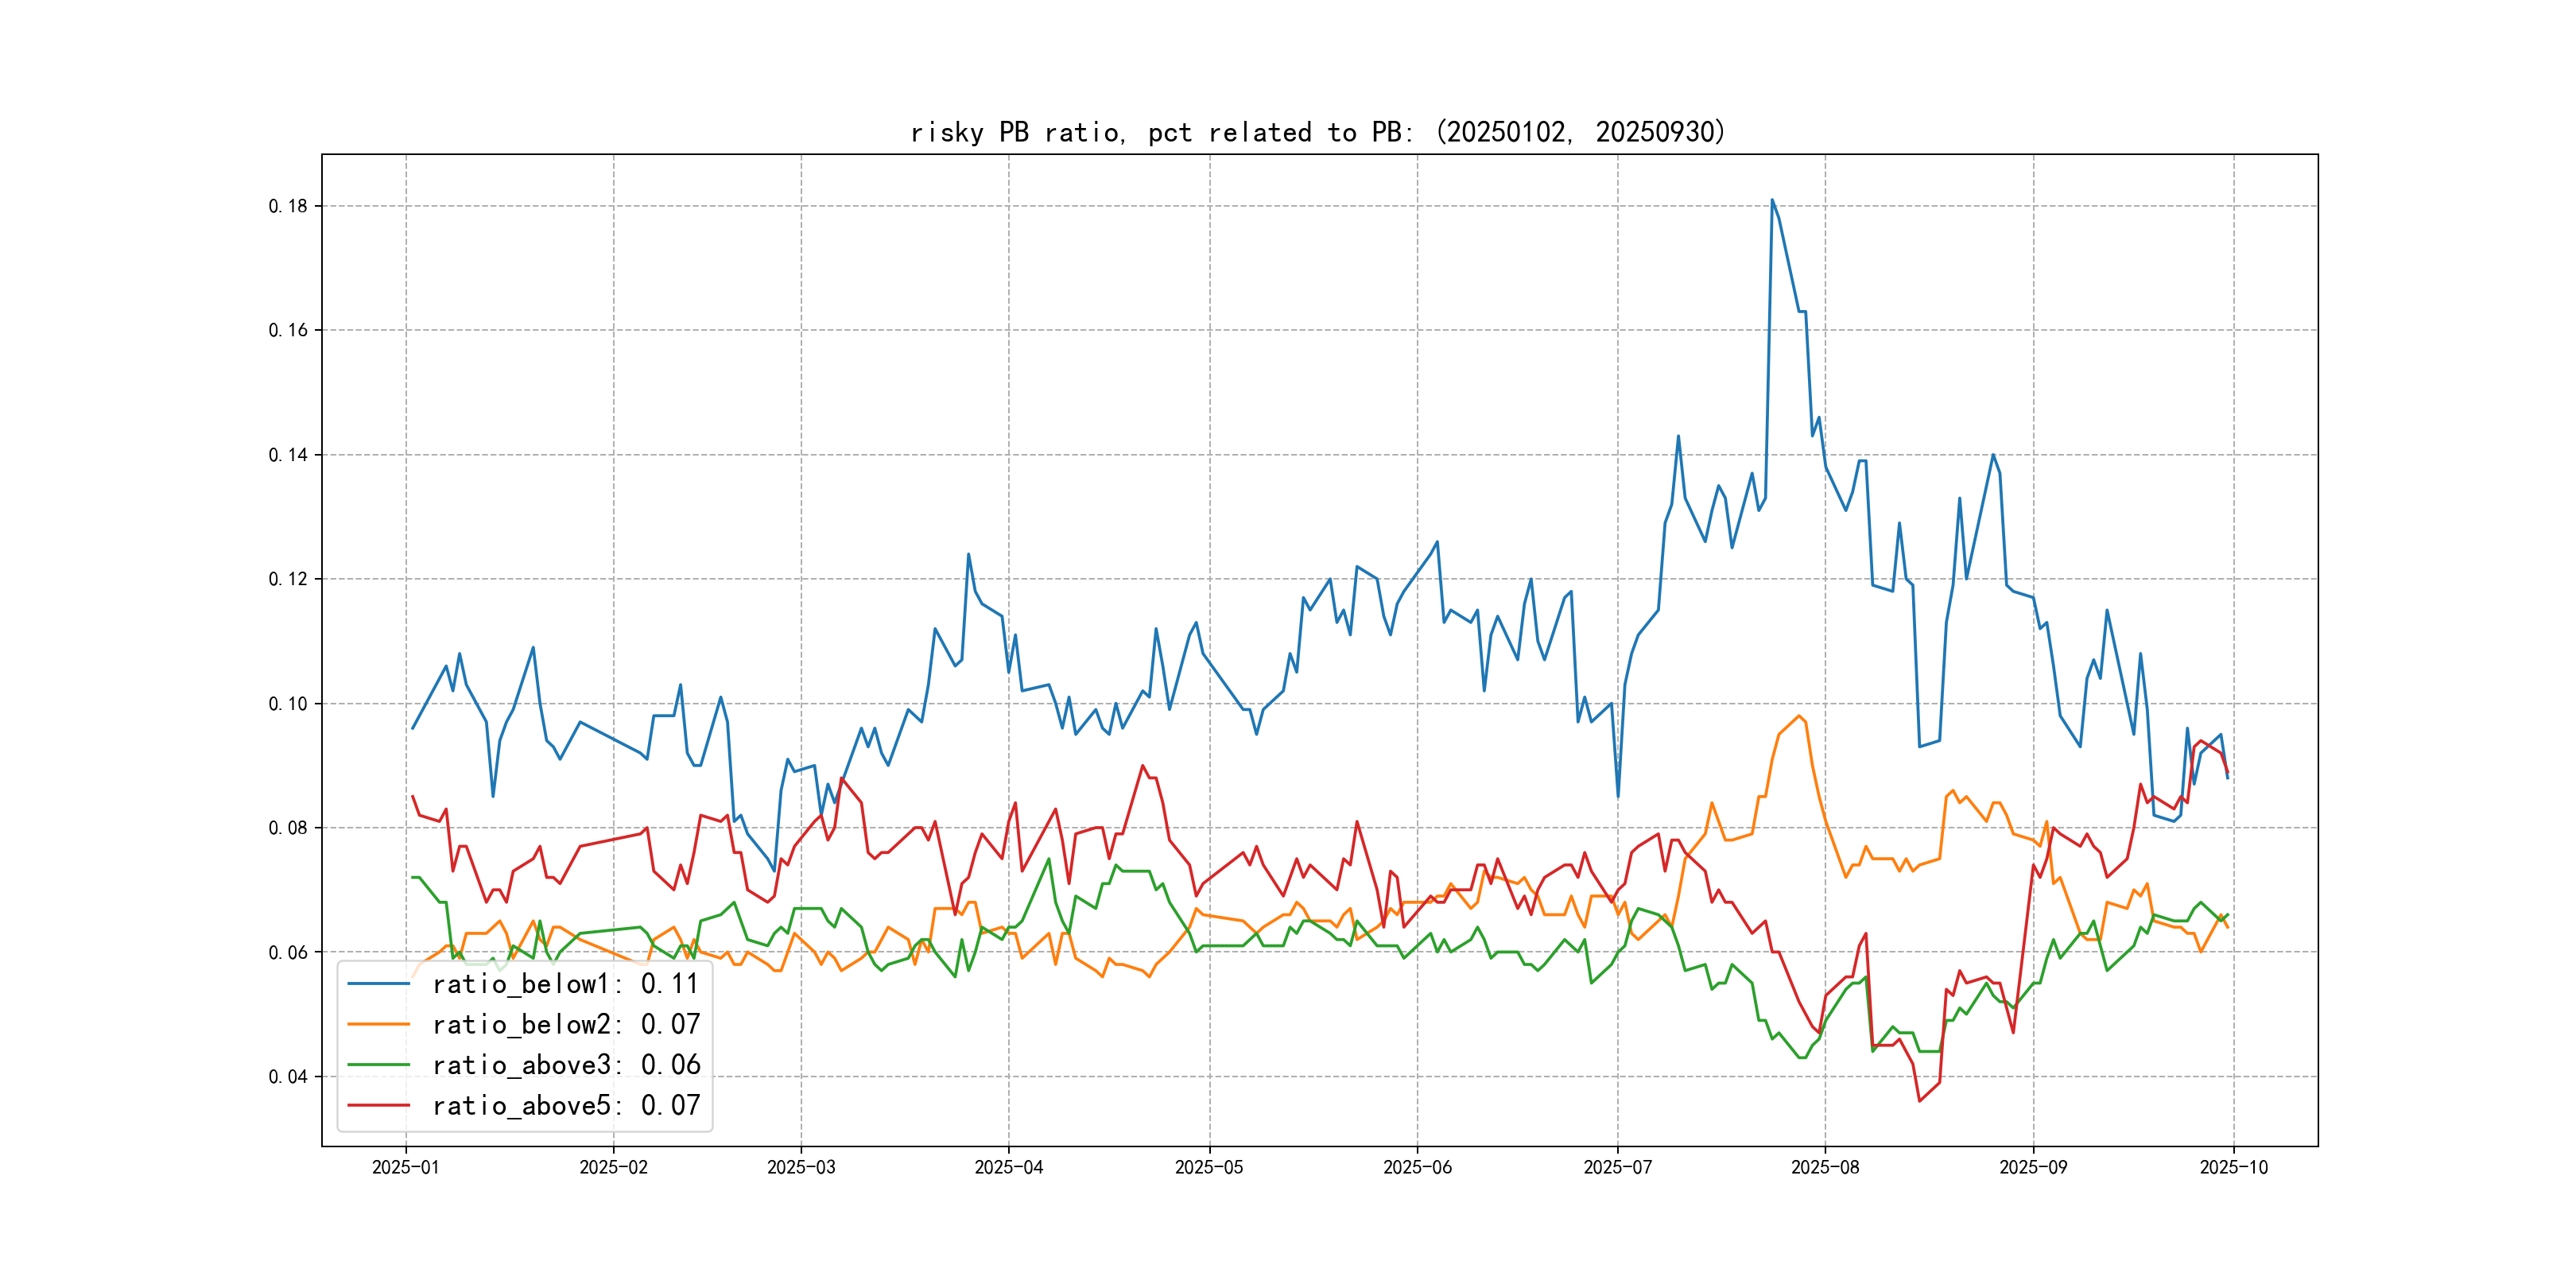Click the 2025-04 x-axis tick label
This screenshot has height=1288, width=2576.
tap(1008, 1167)
